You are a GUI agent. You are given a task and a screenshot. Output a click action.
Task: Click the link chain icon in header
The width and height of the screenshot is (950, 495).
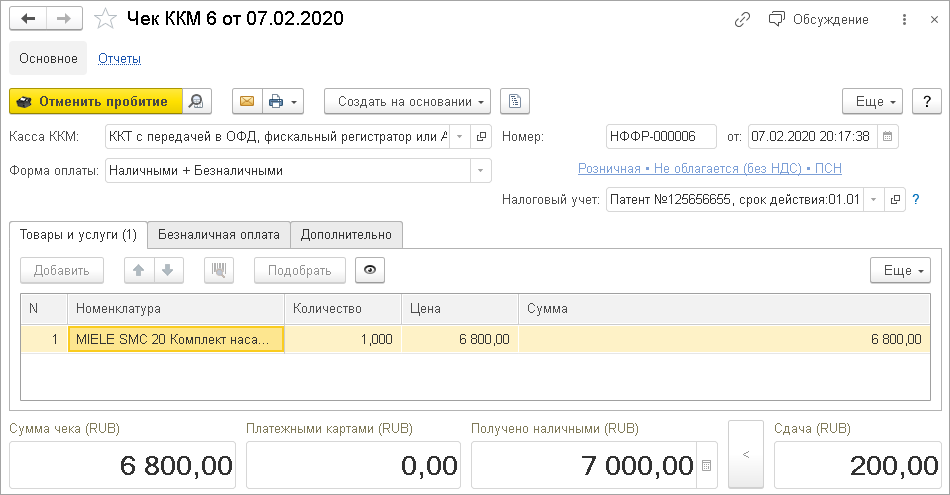pyautogui.click(x=742, y=19)
